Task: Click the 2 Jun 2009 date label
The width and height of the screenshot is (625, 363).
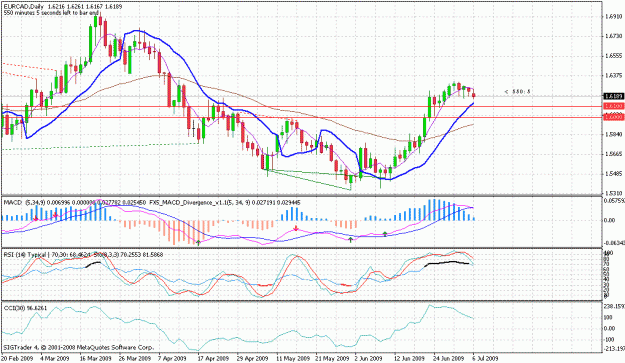Action: [369, 358]
